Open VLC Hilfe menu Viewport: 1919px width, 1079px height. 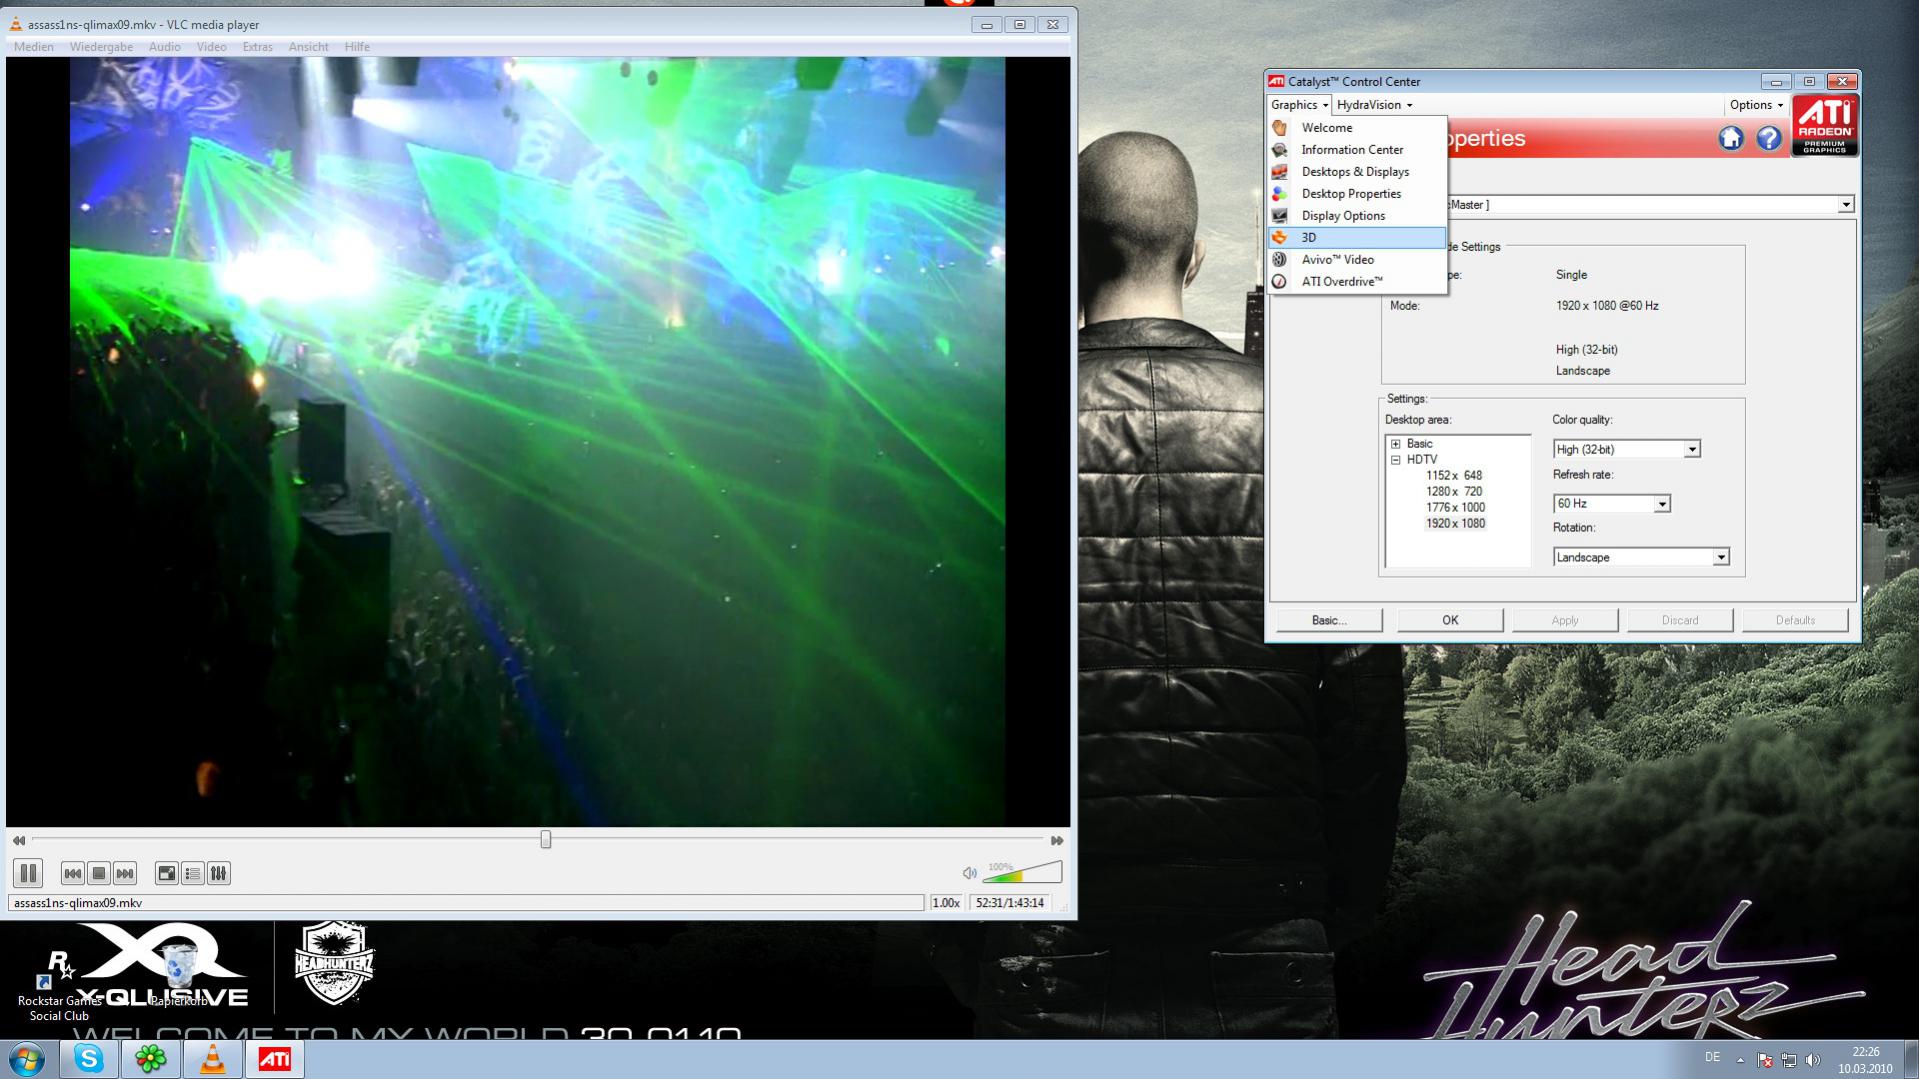coord(357,47)
